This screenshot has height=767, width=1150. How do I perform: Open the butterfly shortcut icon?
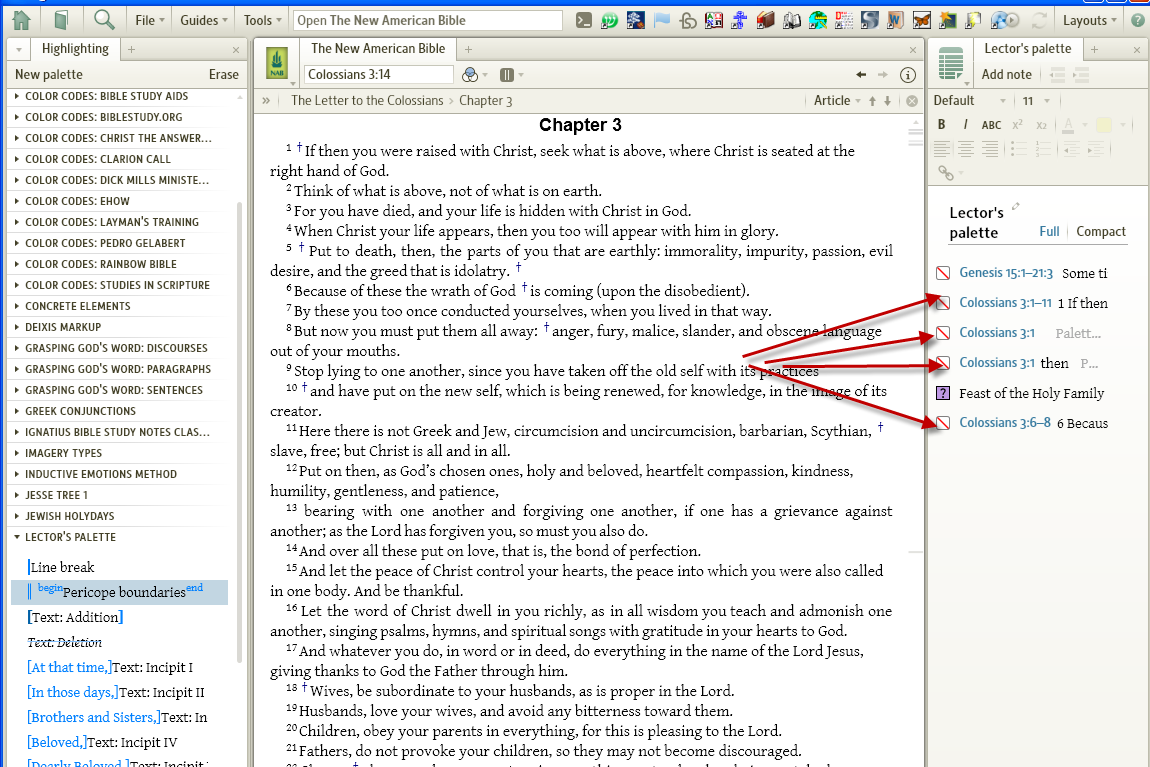point(922,21)
